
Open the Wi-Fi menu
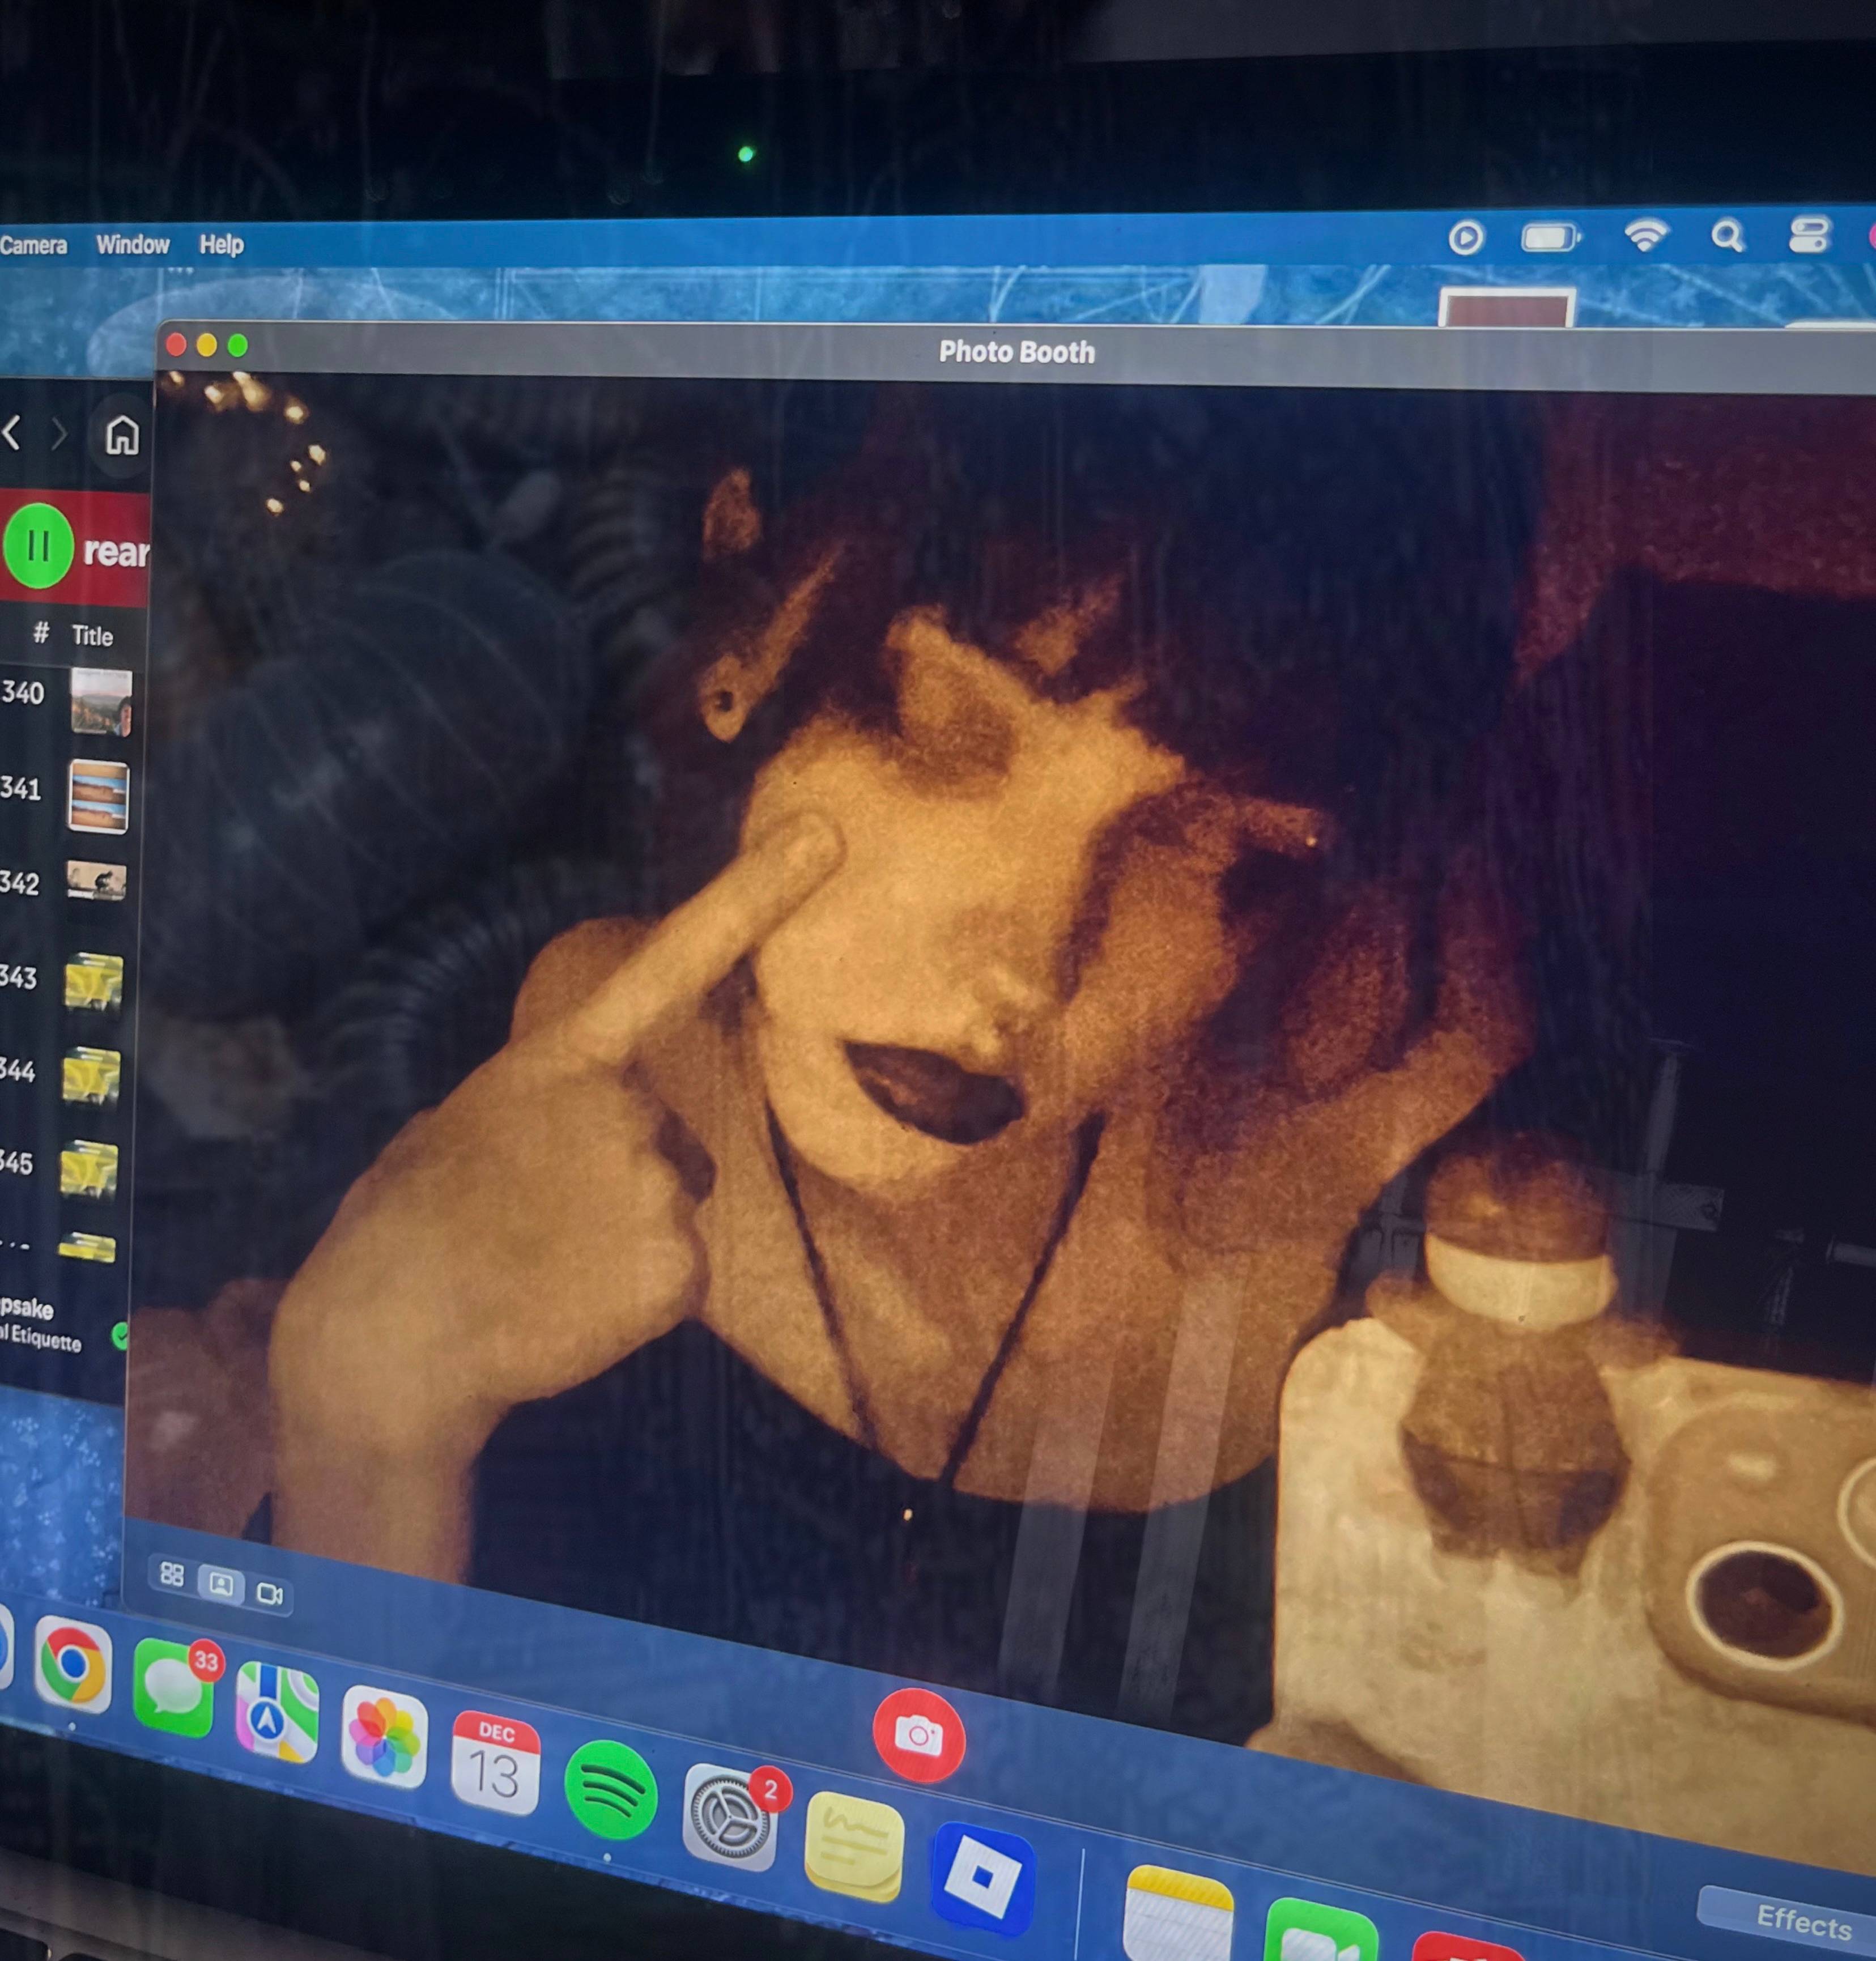tap(1645, 236)
